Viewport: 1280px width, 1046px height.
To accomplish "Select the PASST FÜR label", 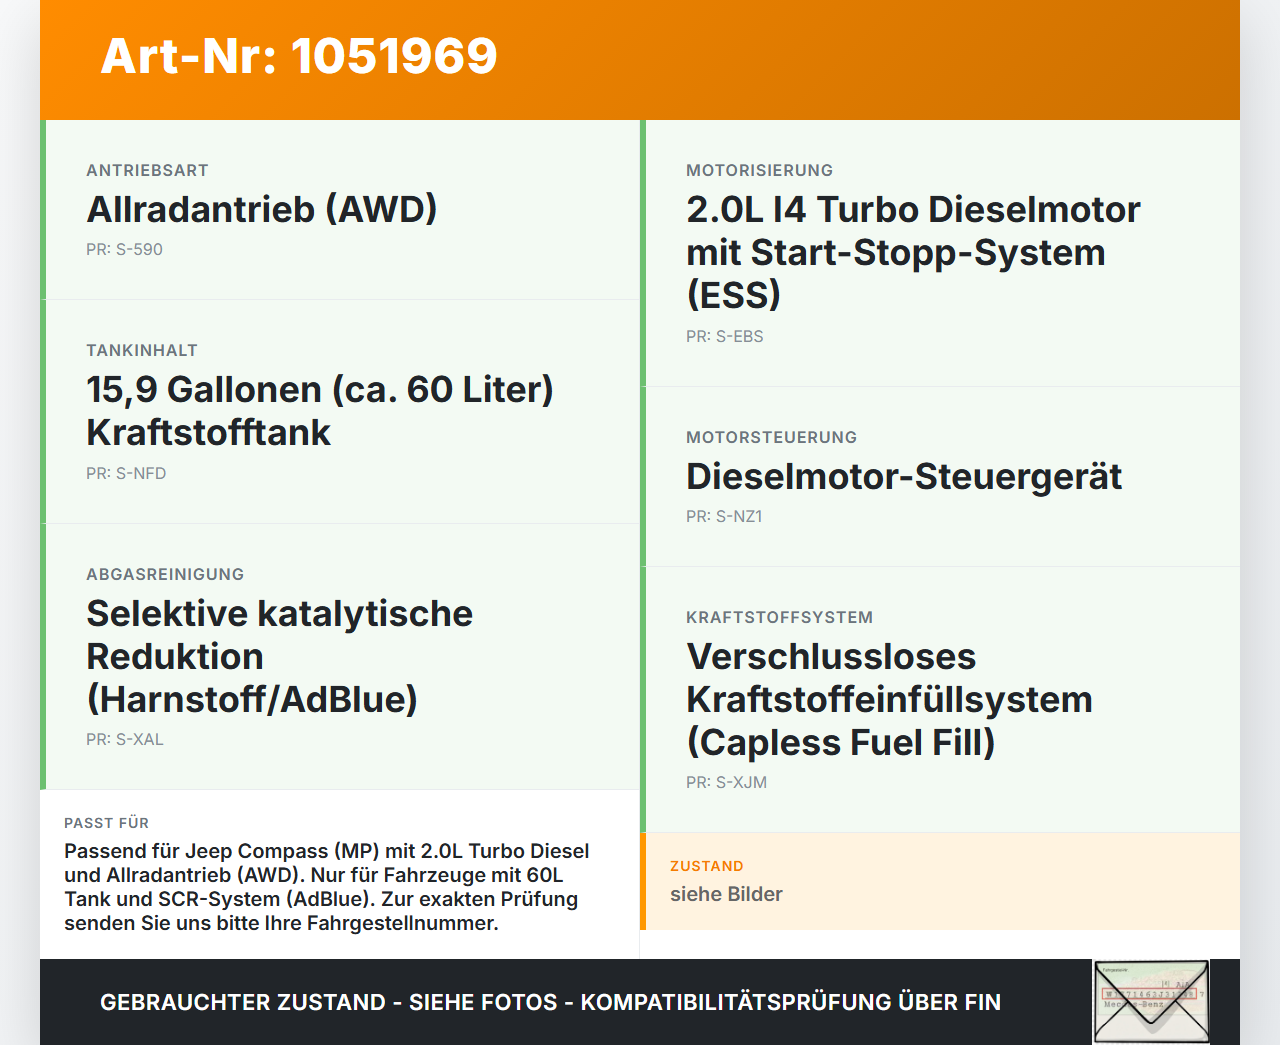I will click(106, 823).
